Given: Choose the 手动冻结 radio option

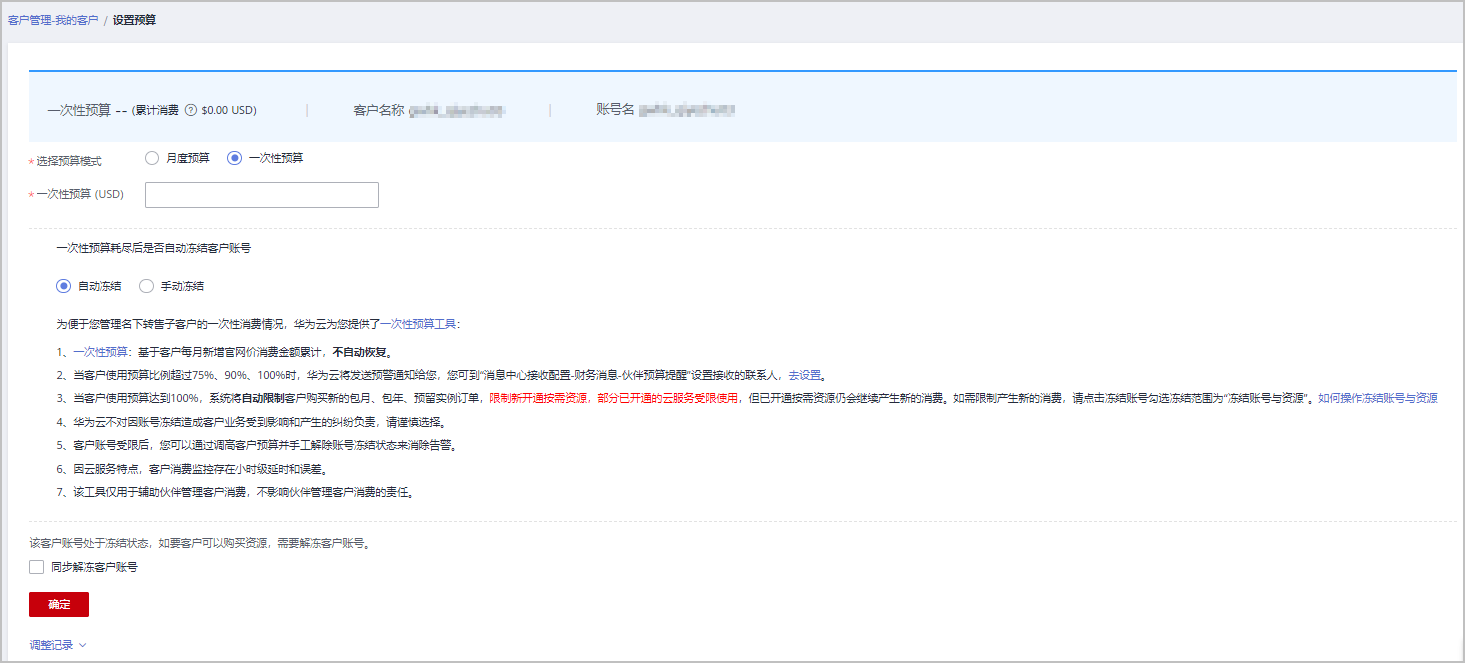Looking at the screenshot, I should click(147, 286).
